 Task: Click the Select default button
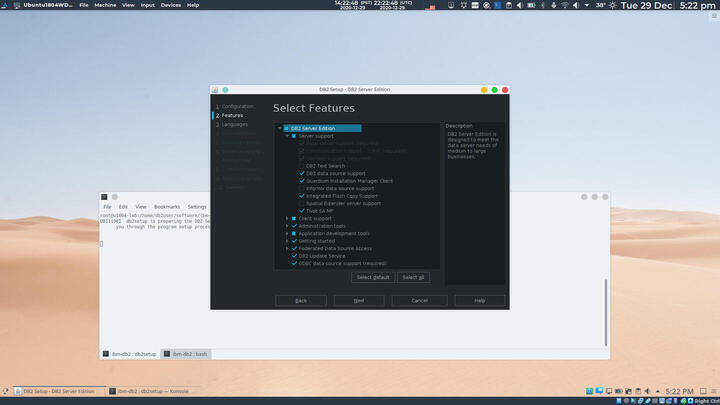(373, 277)
